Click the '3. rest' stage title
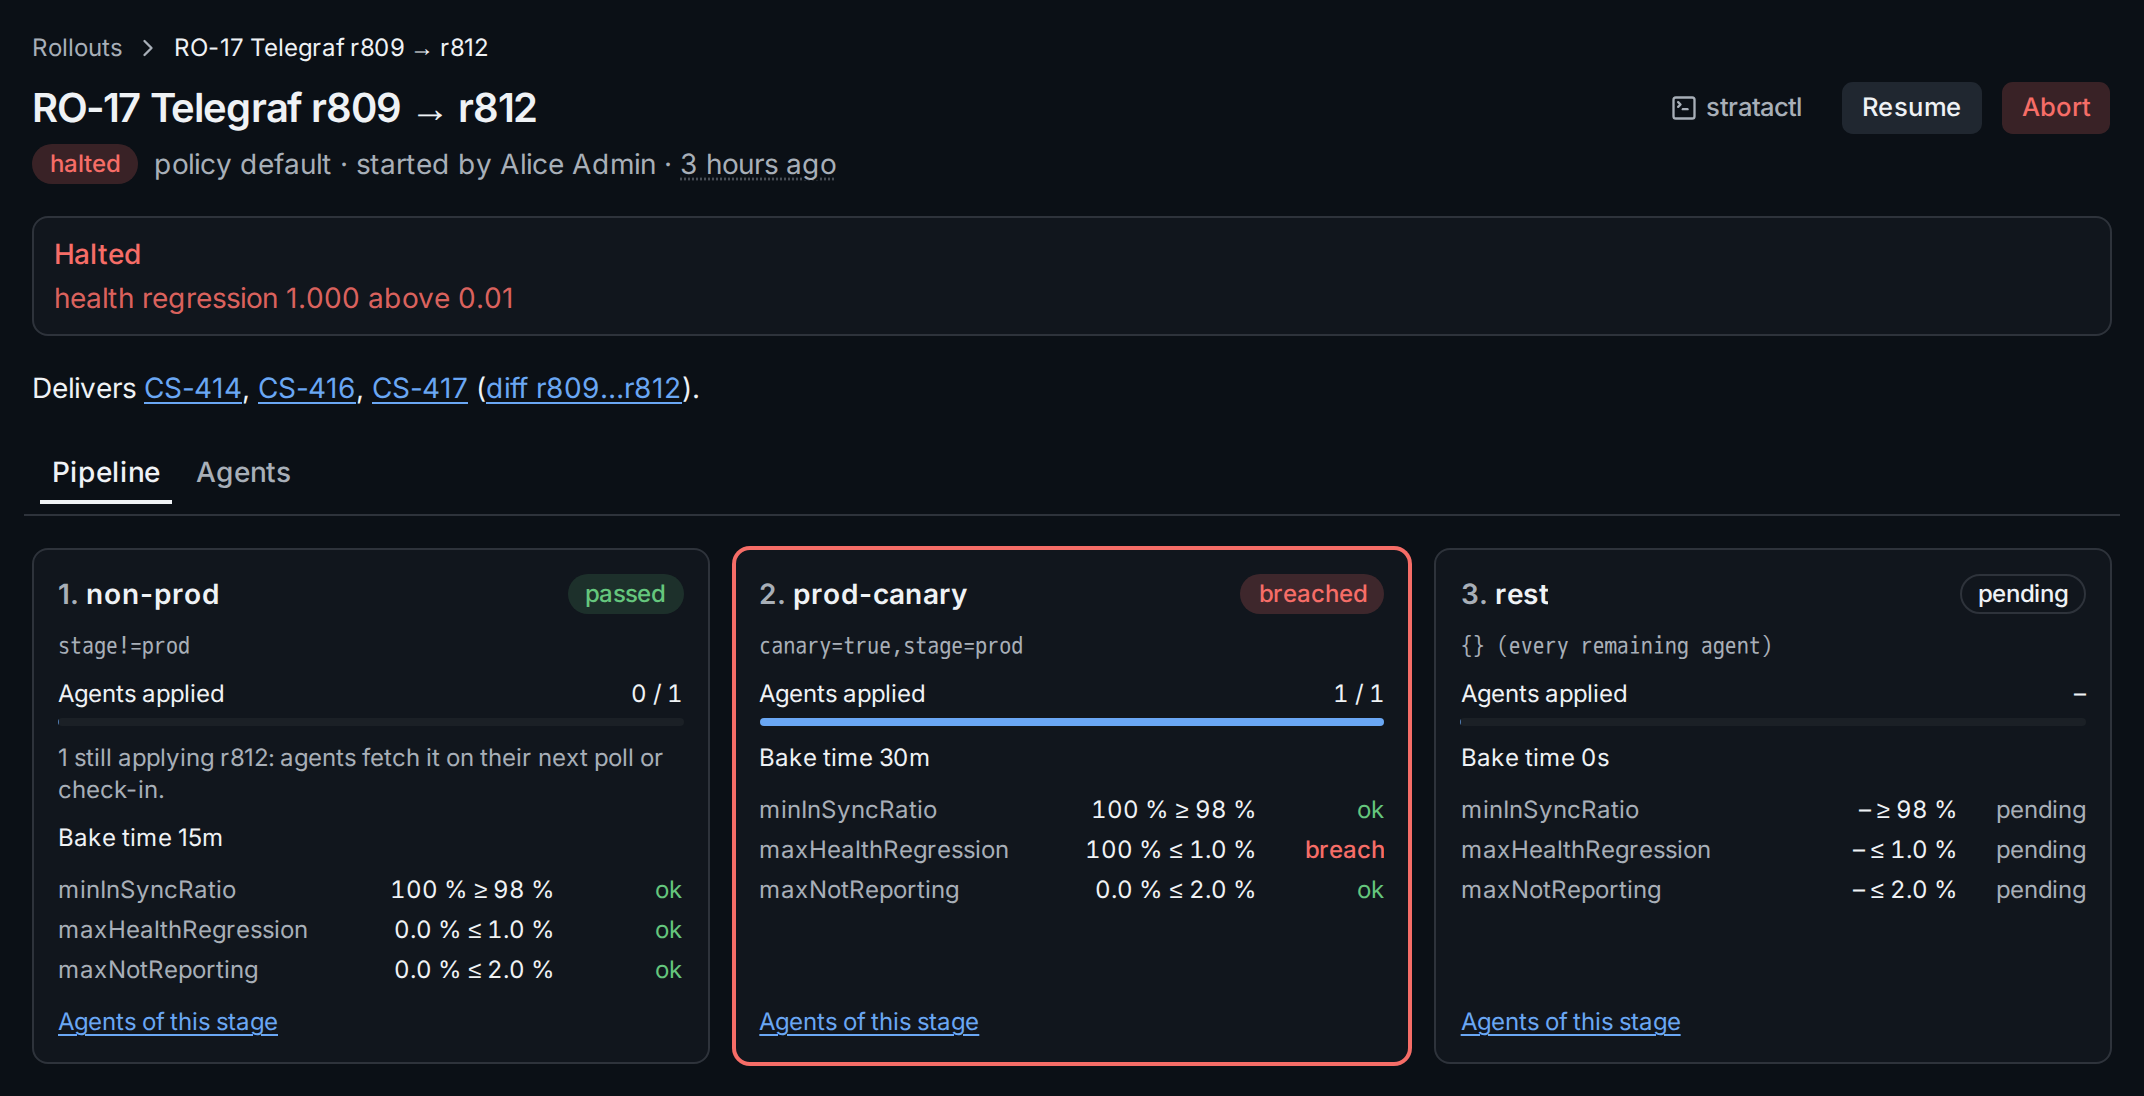The width and height of the screenshot is (2144, 1096). click(1505, 595)
